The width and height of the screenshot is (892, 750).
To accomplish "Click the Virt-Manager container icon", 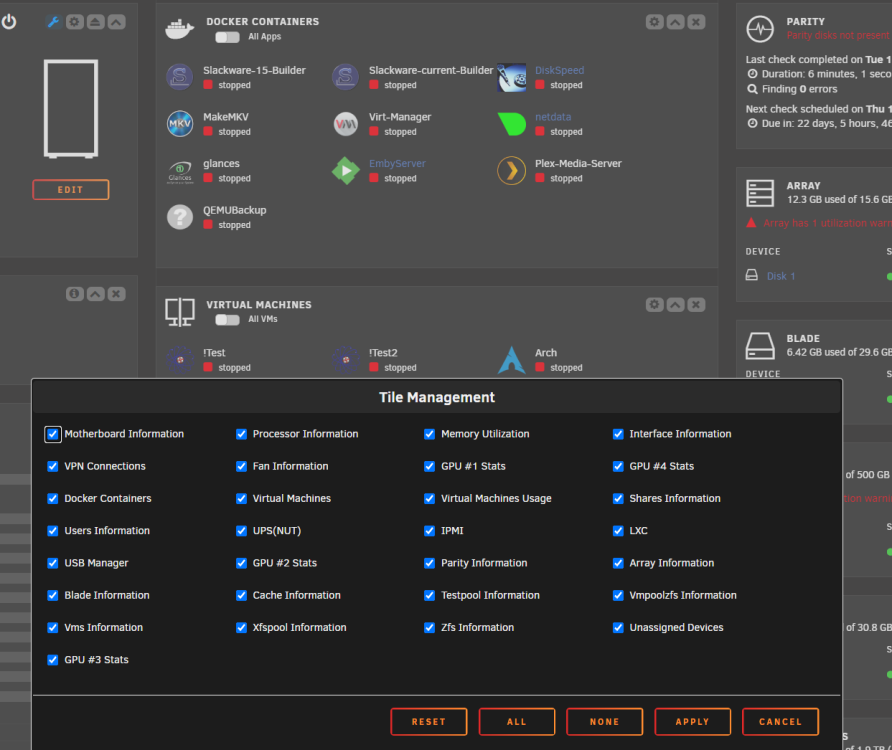I will pyautogui.click(x=345, y=123).
